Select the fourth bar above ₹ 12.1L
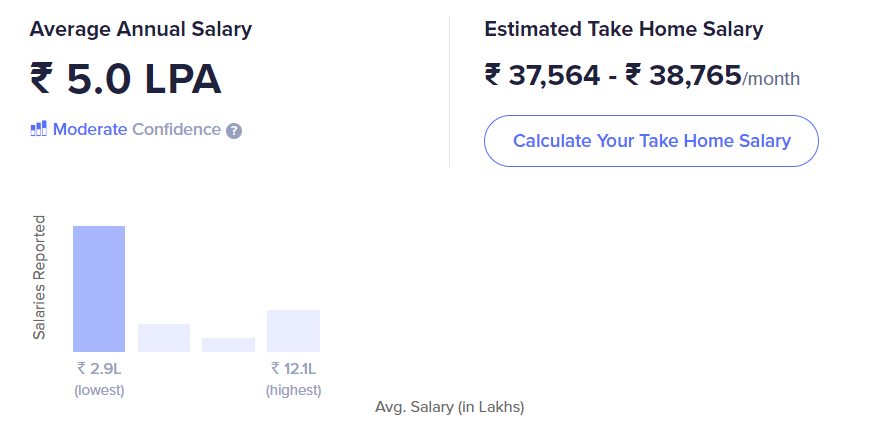Viewport: 896px width, 446px height. tap(293, 331)
